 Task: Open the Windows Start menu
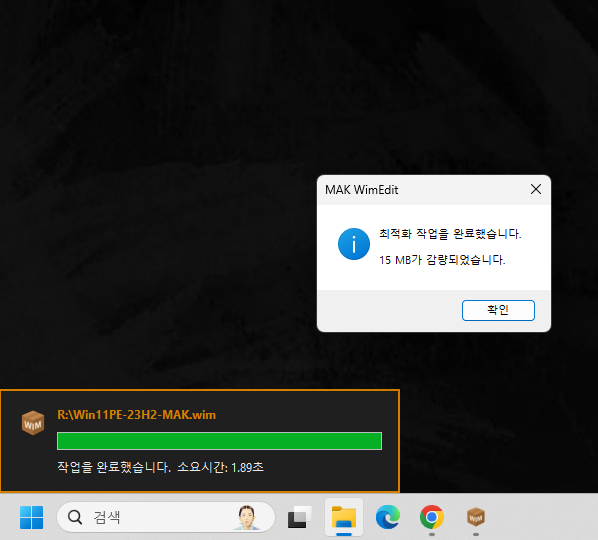pyautogui.click(x=31, y=518)
